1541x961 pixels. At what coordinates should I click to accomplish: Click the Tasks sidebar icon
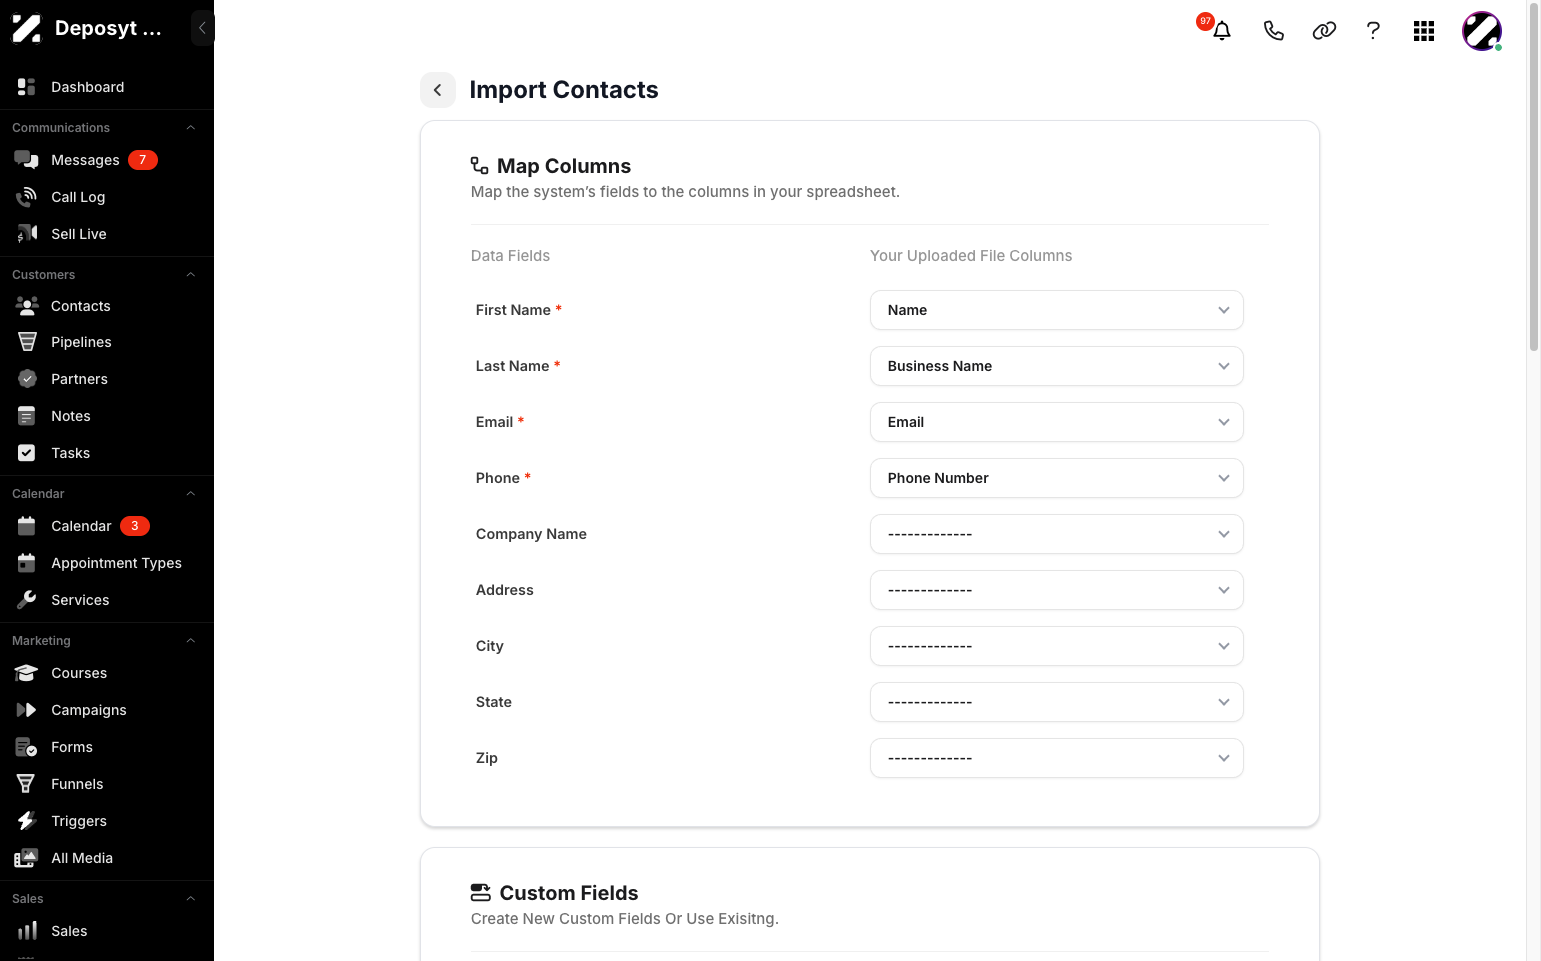click(x=27, y=453)
